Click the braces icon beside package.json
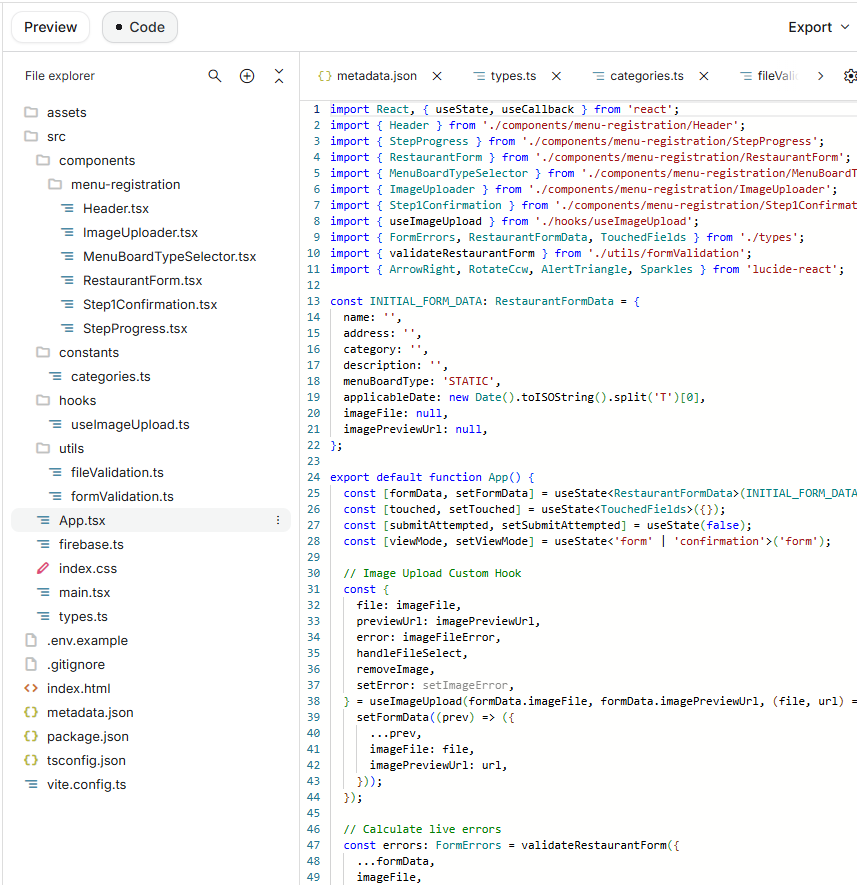 coord(31,736)
